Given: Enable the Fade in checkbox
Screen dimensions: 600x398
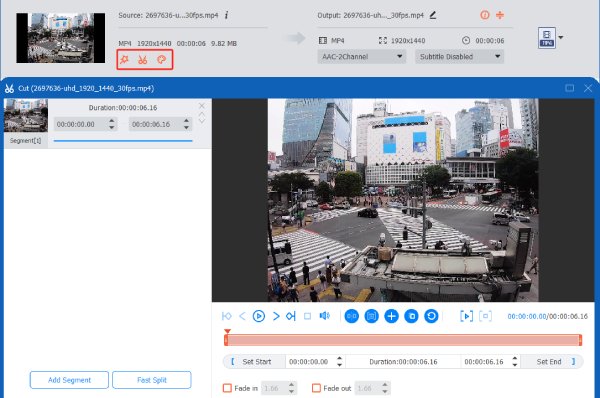Looking at the screenshot, I should click(x=227, y=388).
